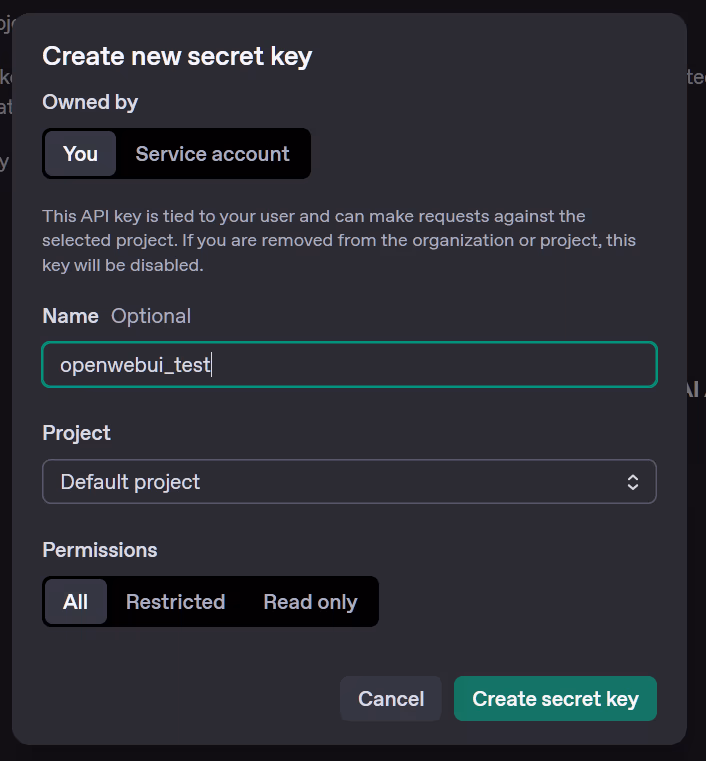Choose Restricted permissions
The height and width of the screenshot is (761, 706).
click(x=175, y=602)
